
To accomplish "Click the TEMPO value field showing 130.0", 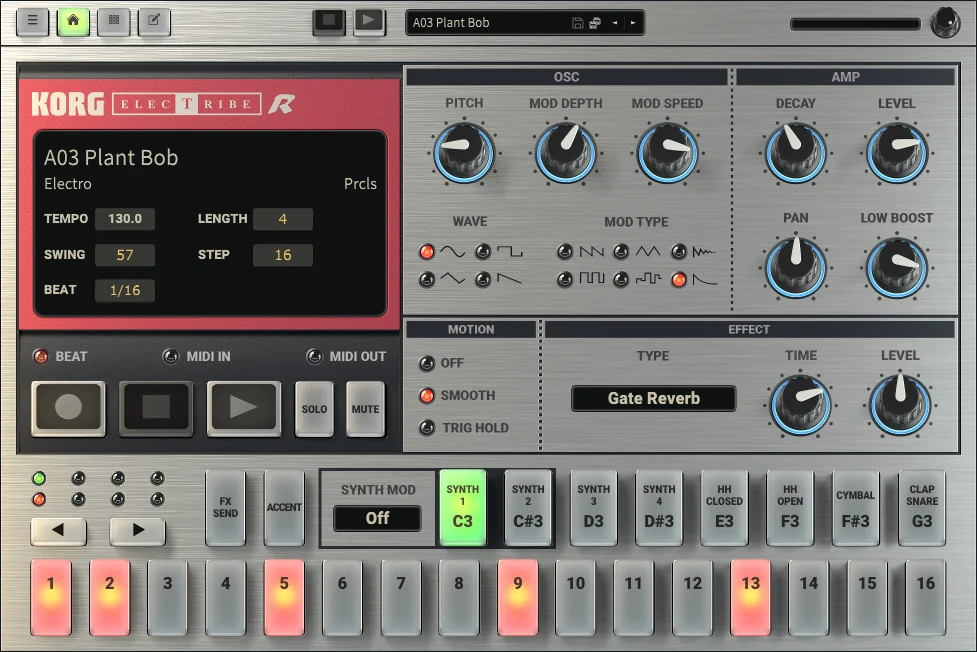I will 124,219.
